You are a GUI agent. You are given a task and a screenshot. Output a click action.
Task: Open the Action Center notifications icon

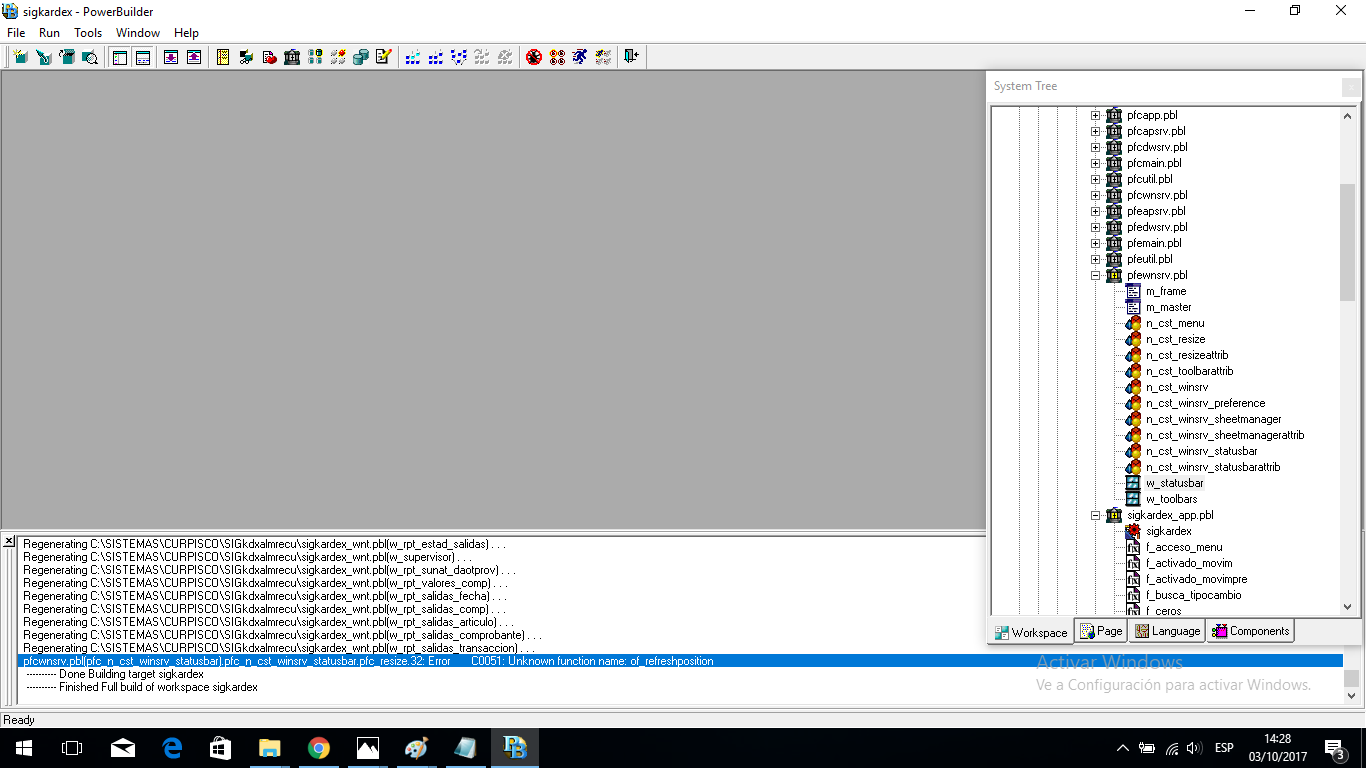1334,748
